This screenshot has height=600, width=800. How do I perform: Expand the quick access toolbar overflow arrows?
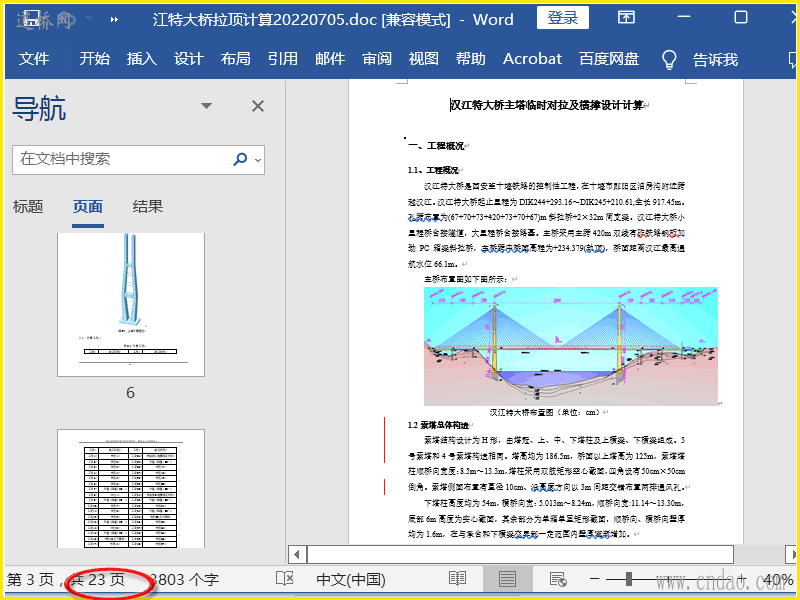click(x=114, y=19)
